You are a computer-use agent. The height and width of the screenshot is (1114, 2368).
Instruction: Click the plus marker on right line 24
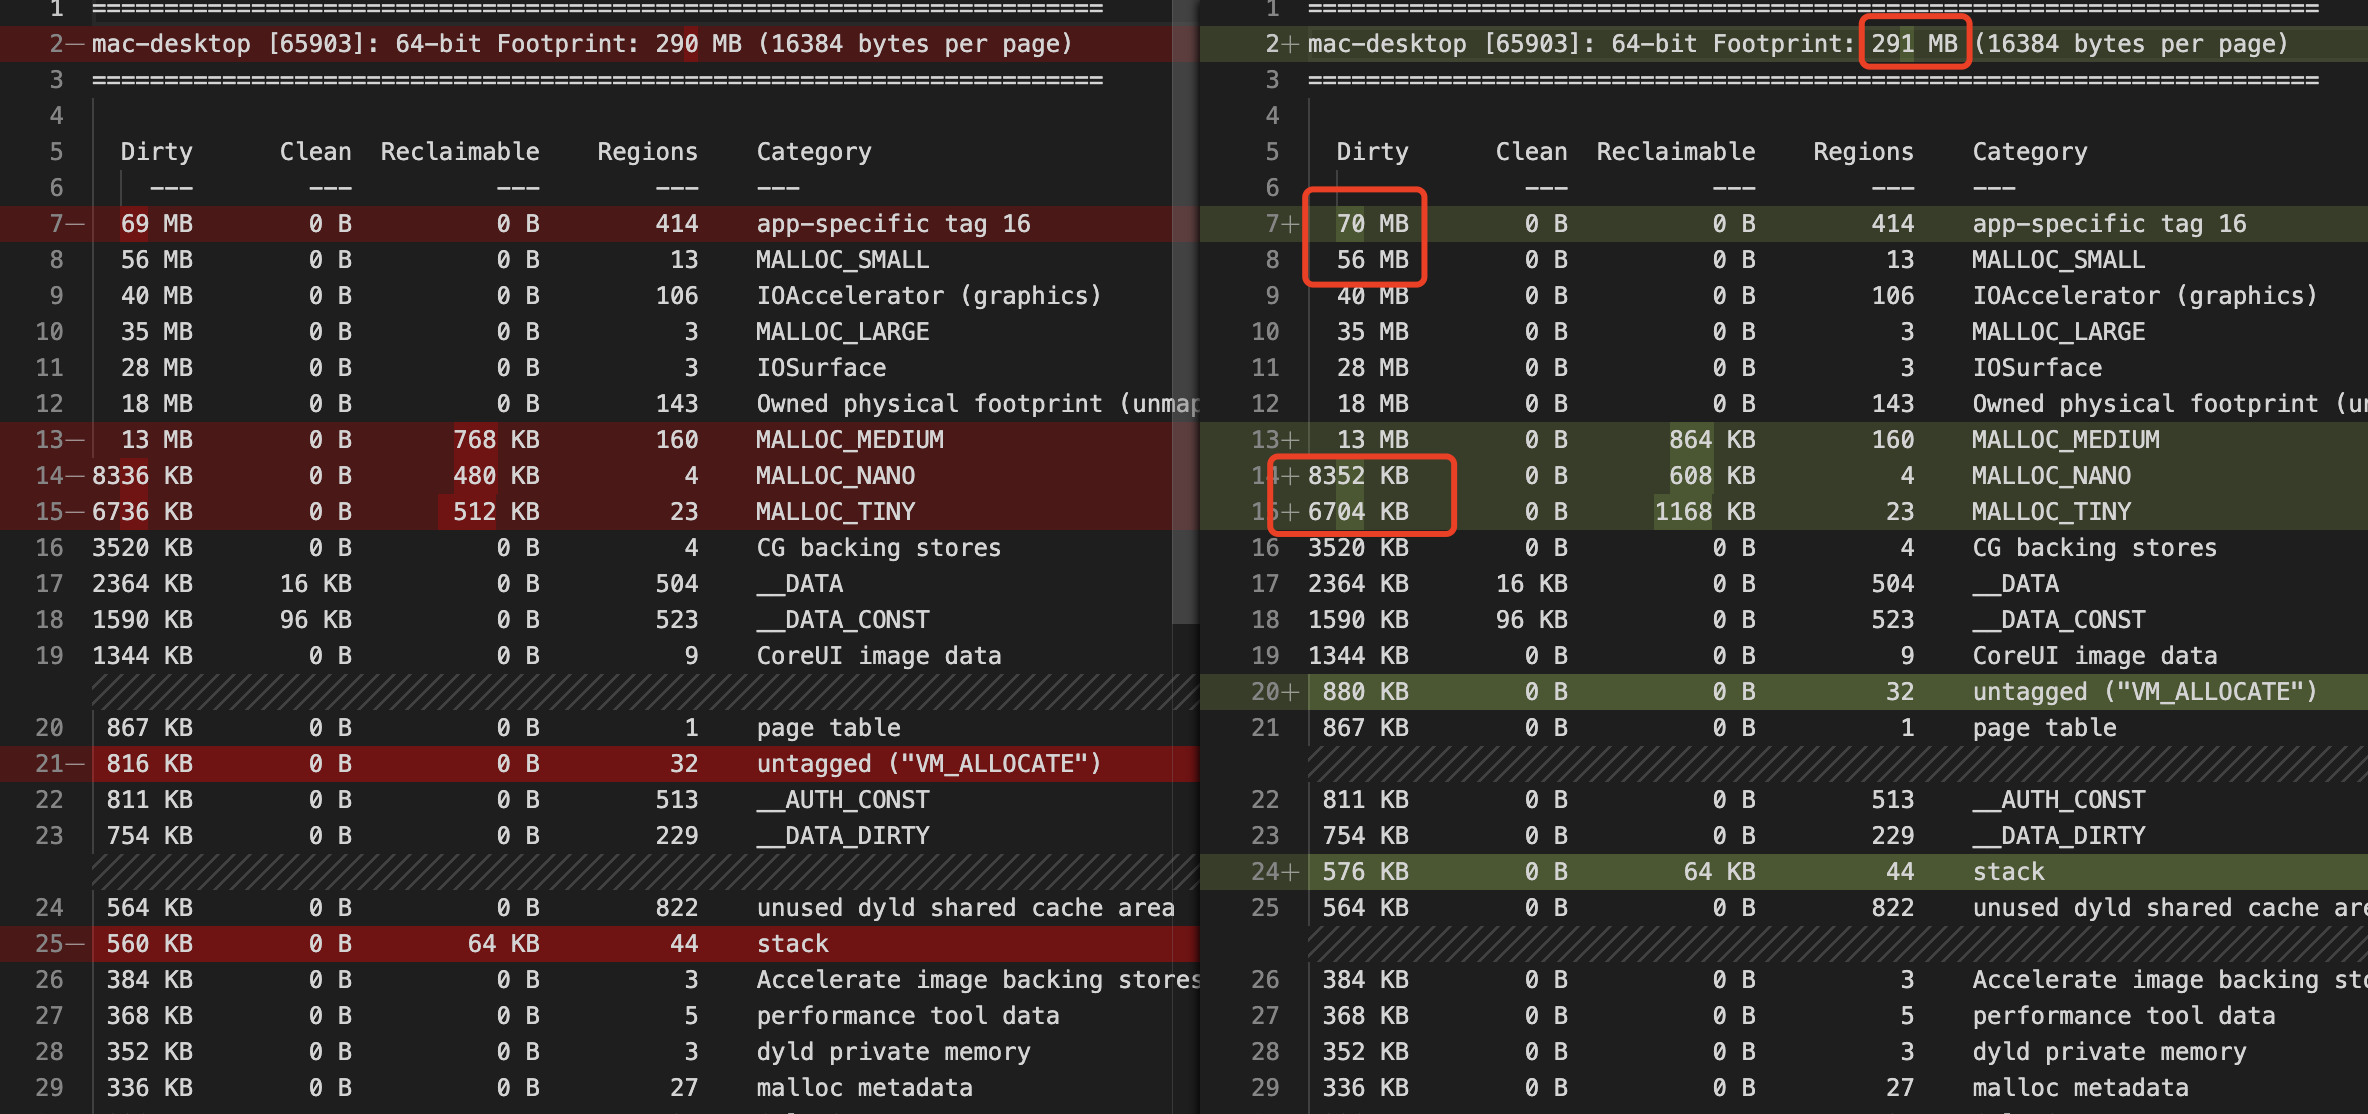[1291, 872]
